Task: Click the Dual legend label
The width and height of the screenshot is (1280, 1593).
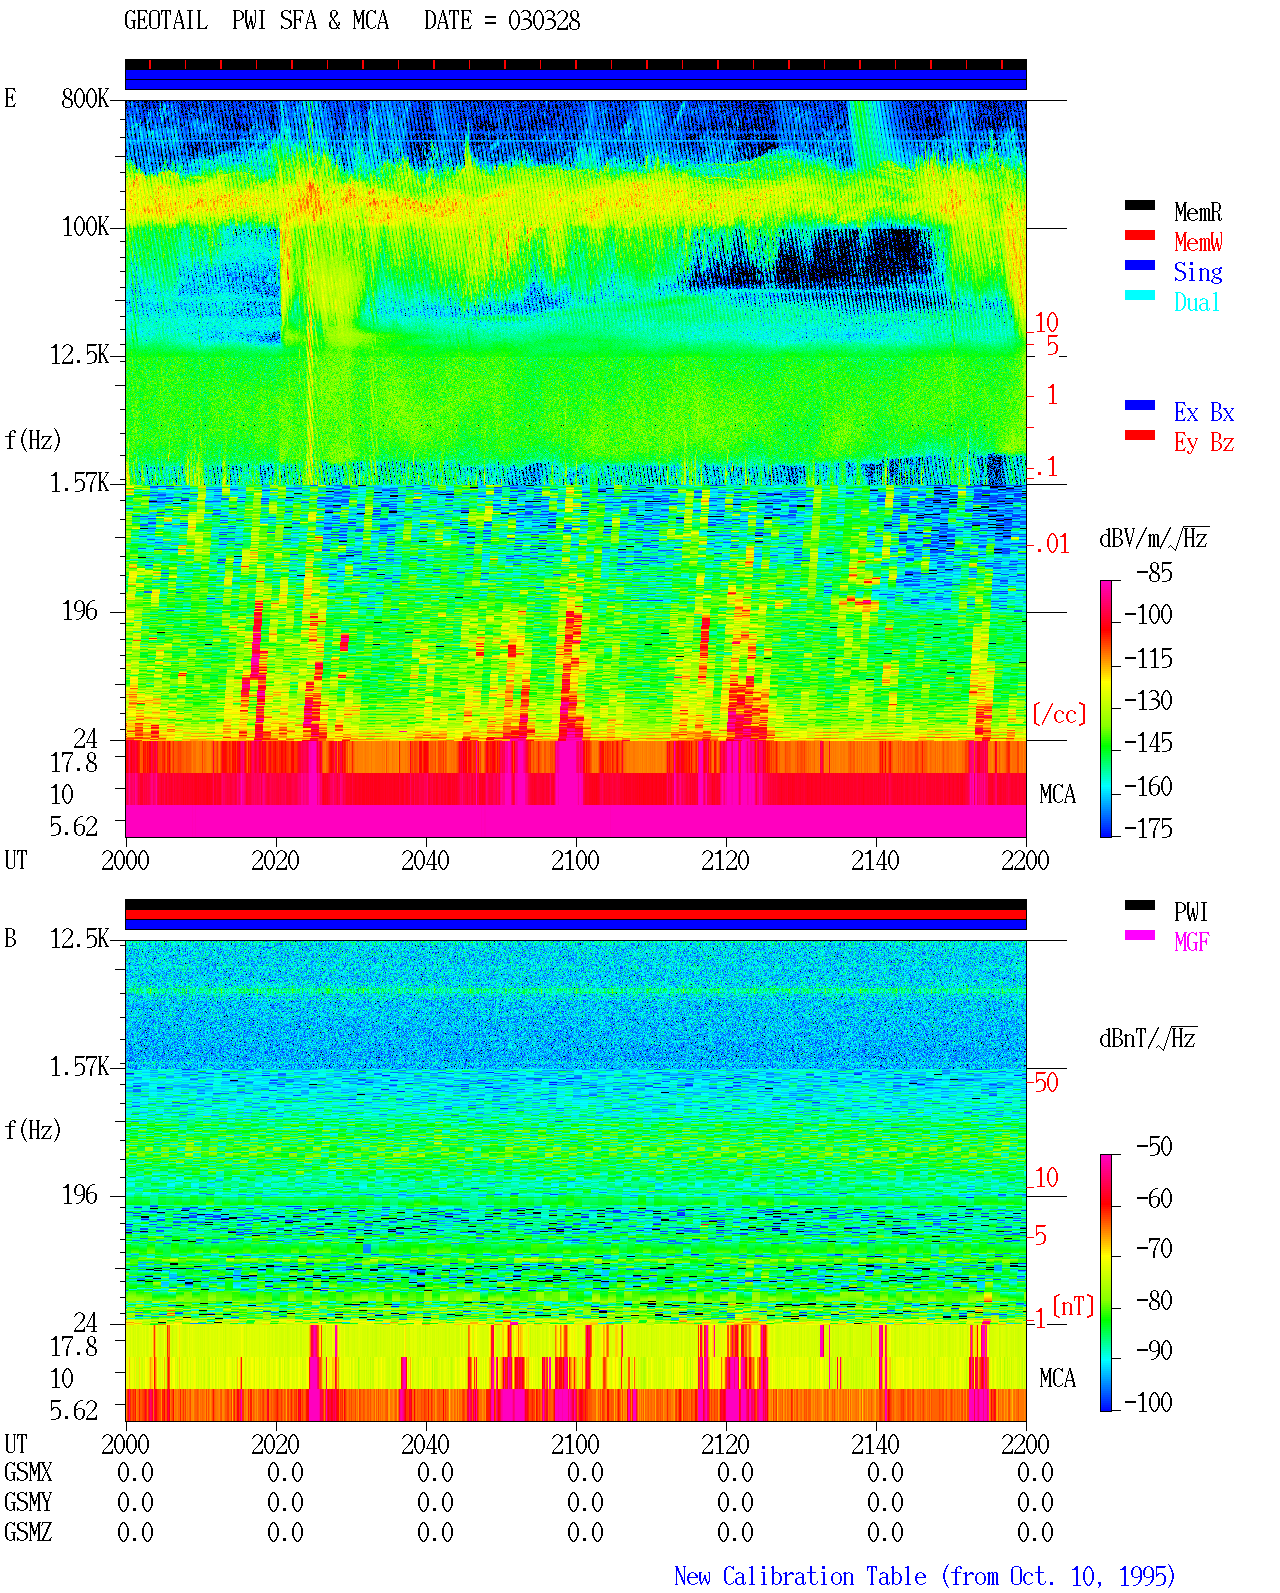Action: (x=1198, y=302)
